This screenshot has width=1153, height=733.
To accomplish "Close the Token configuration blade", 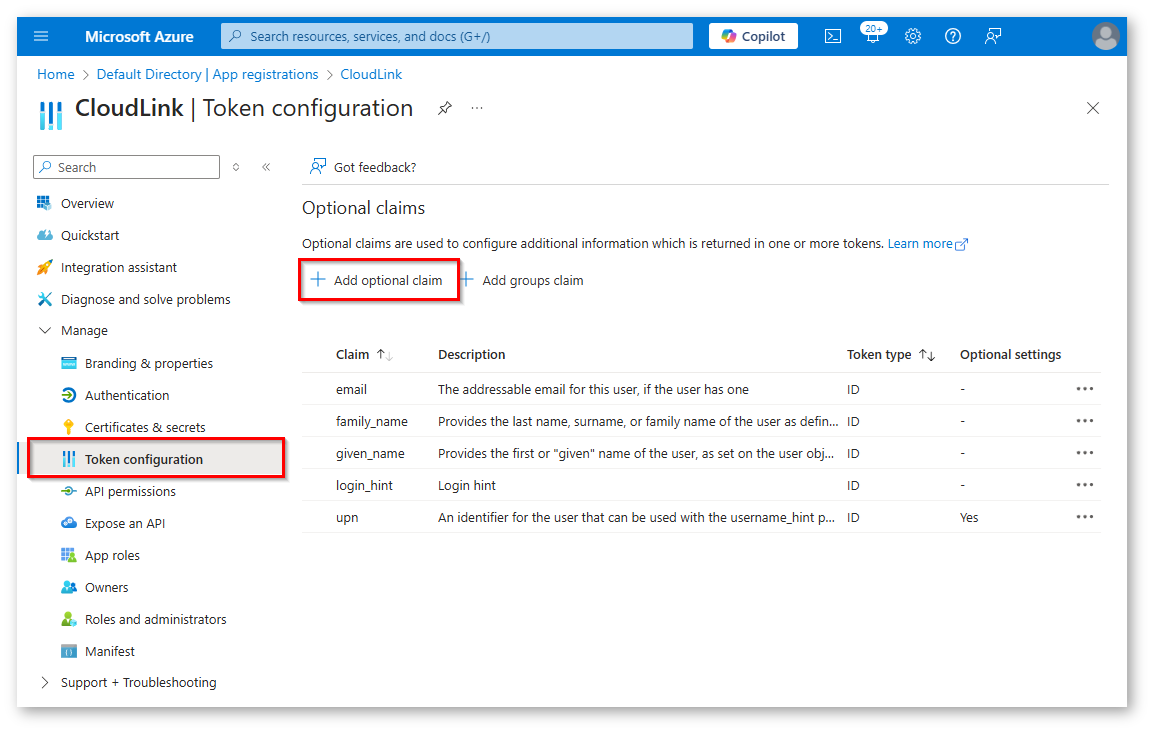I will (1093, 108).
